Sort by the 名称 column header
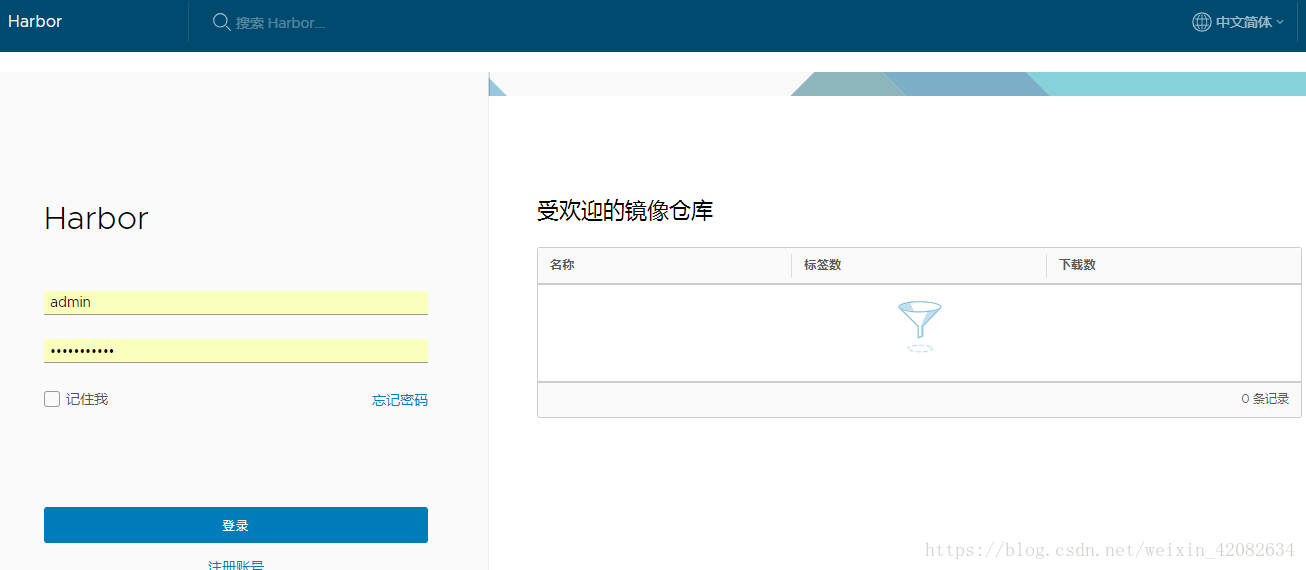 click(x=562, y=265)
